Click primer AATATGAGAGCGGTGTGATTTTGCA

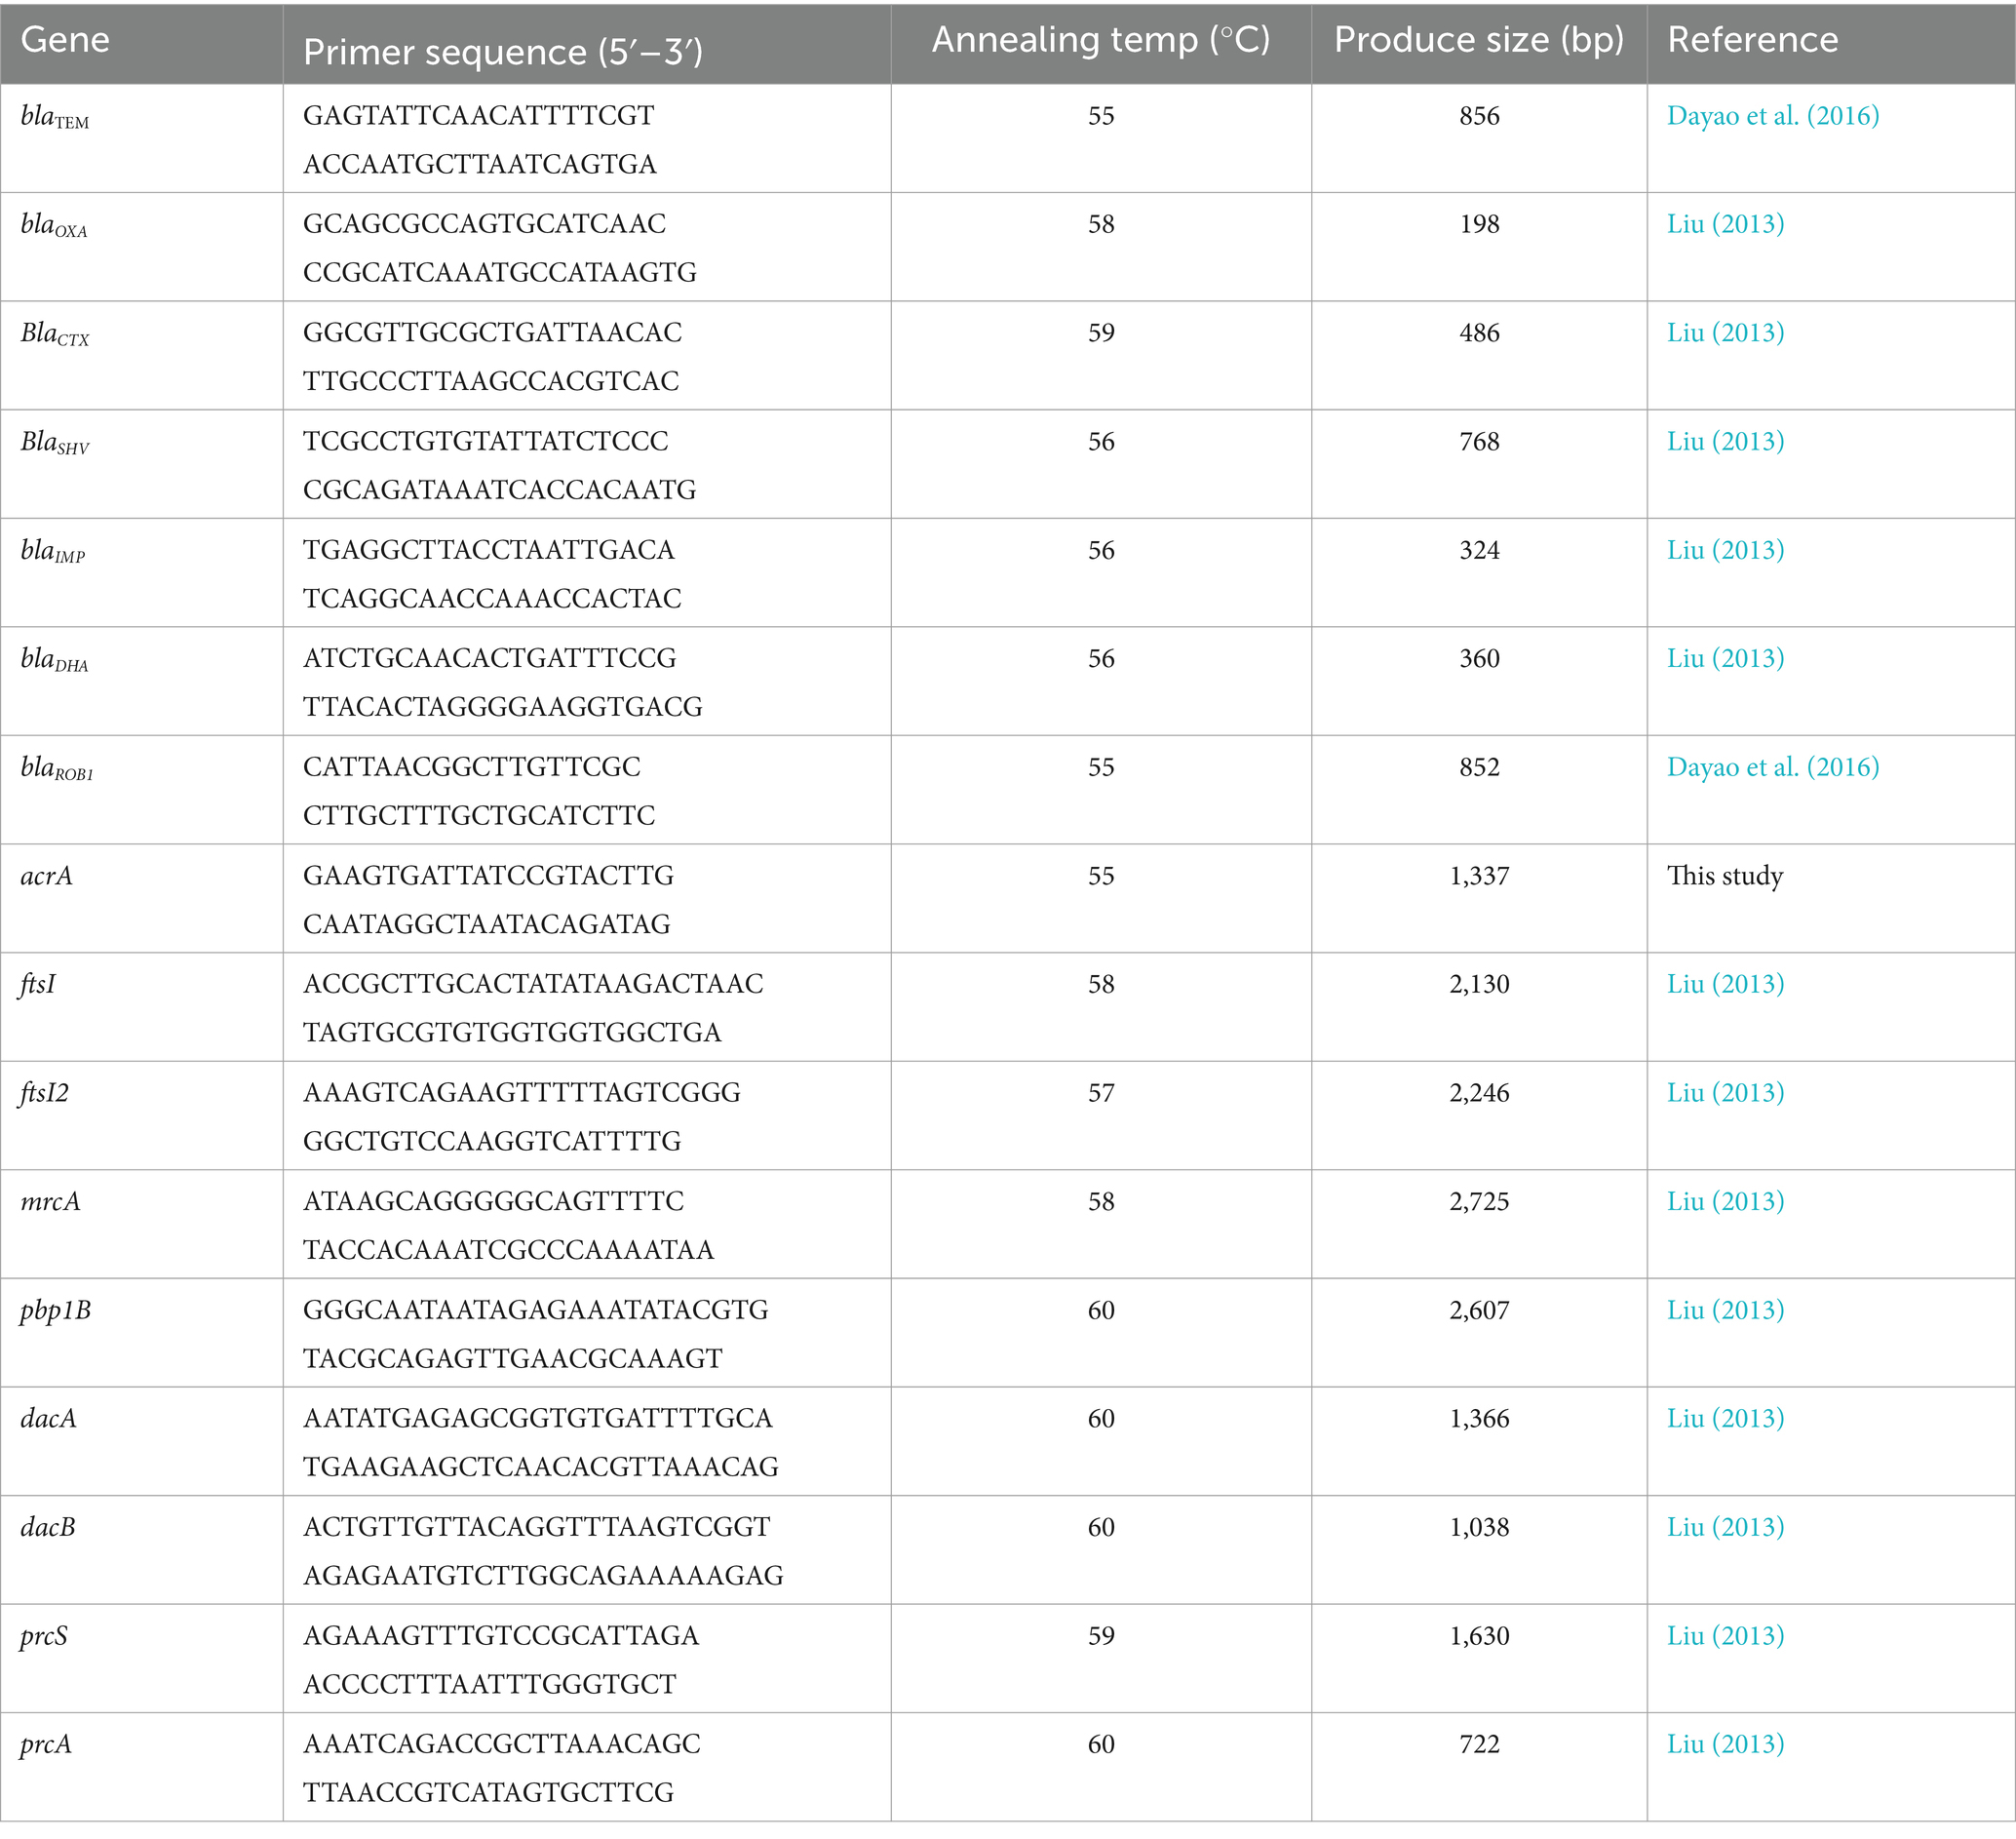(538, 1420)
